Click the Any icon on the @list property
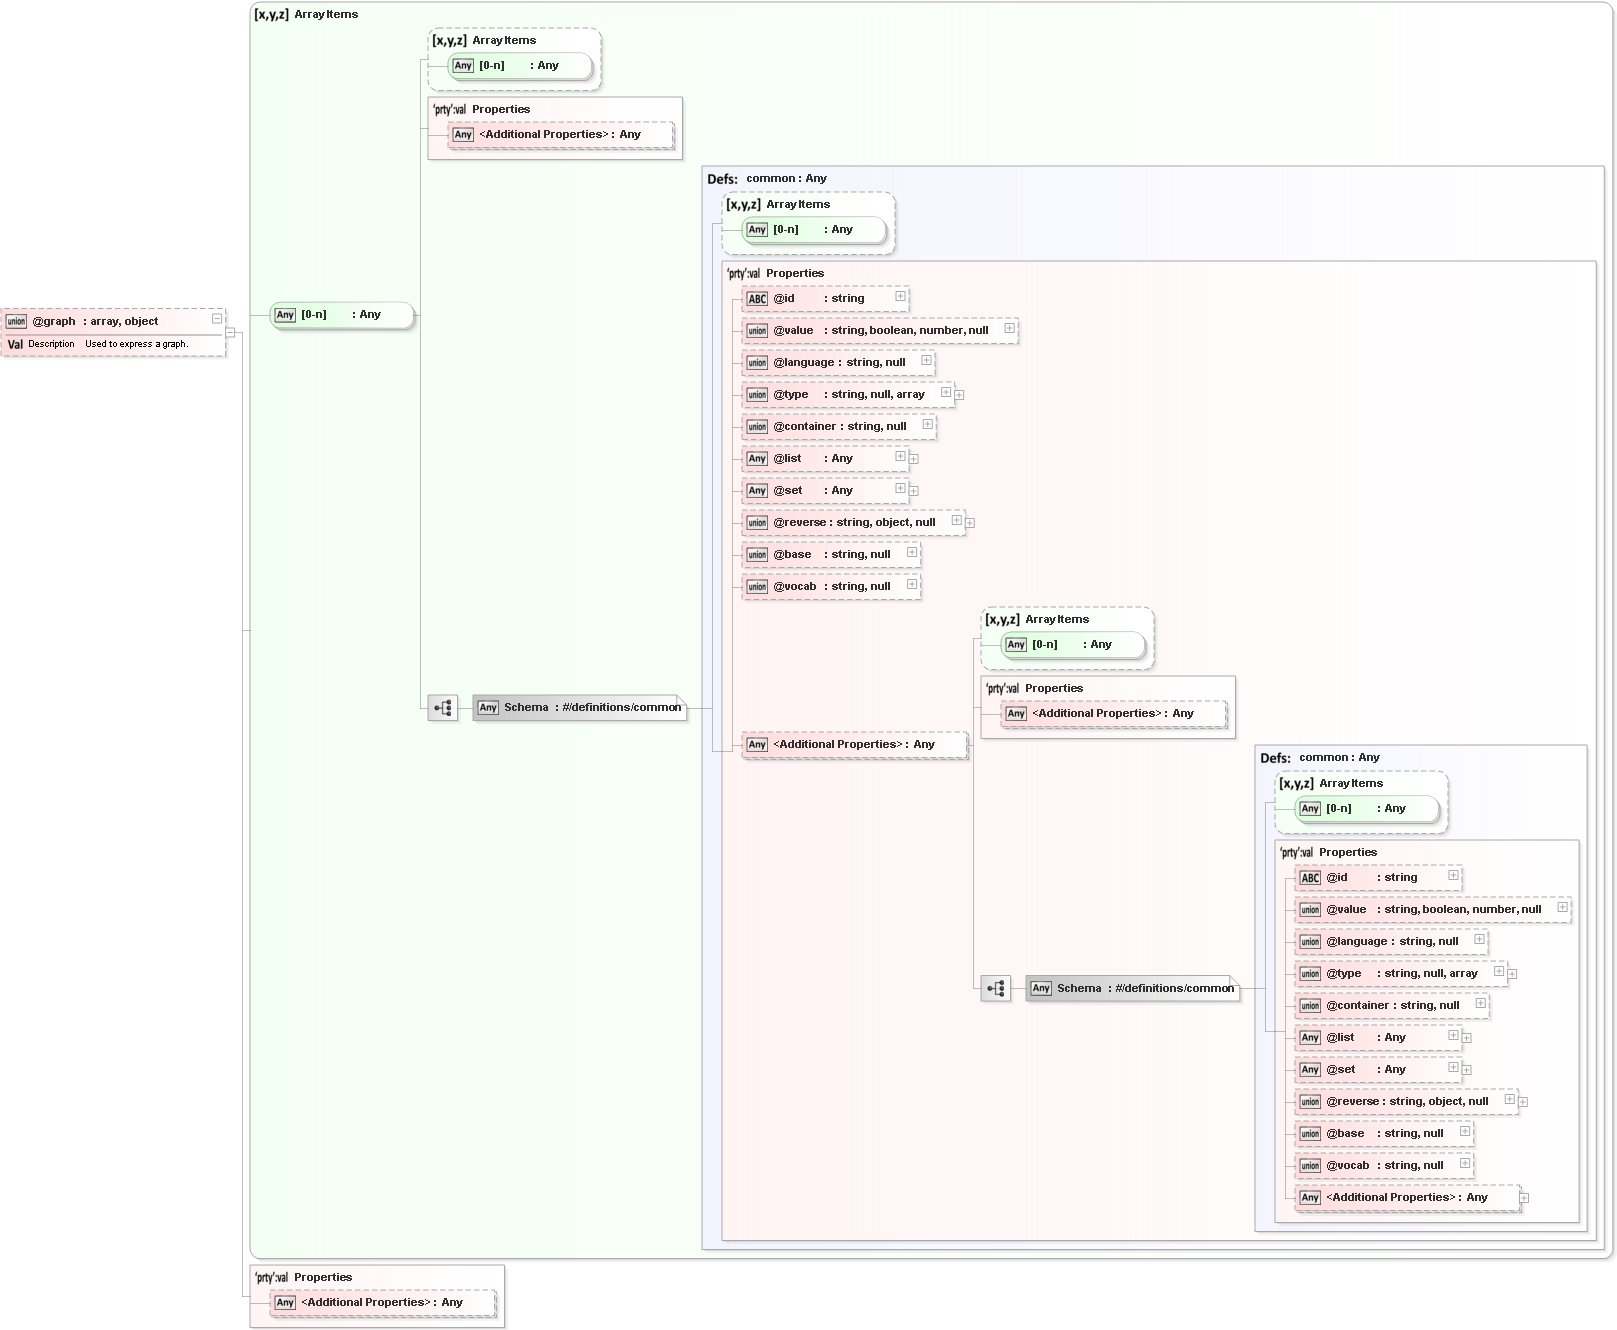 [x=757, y=458]
